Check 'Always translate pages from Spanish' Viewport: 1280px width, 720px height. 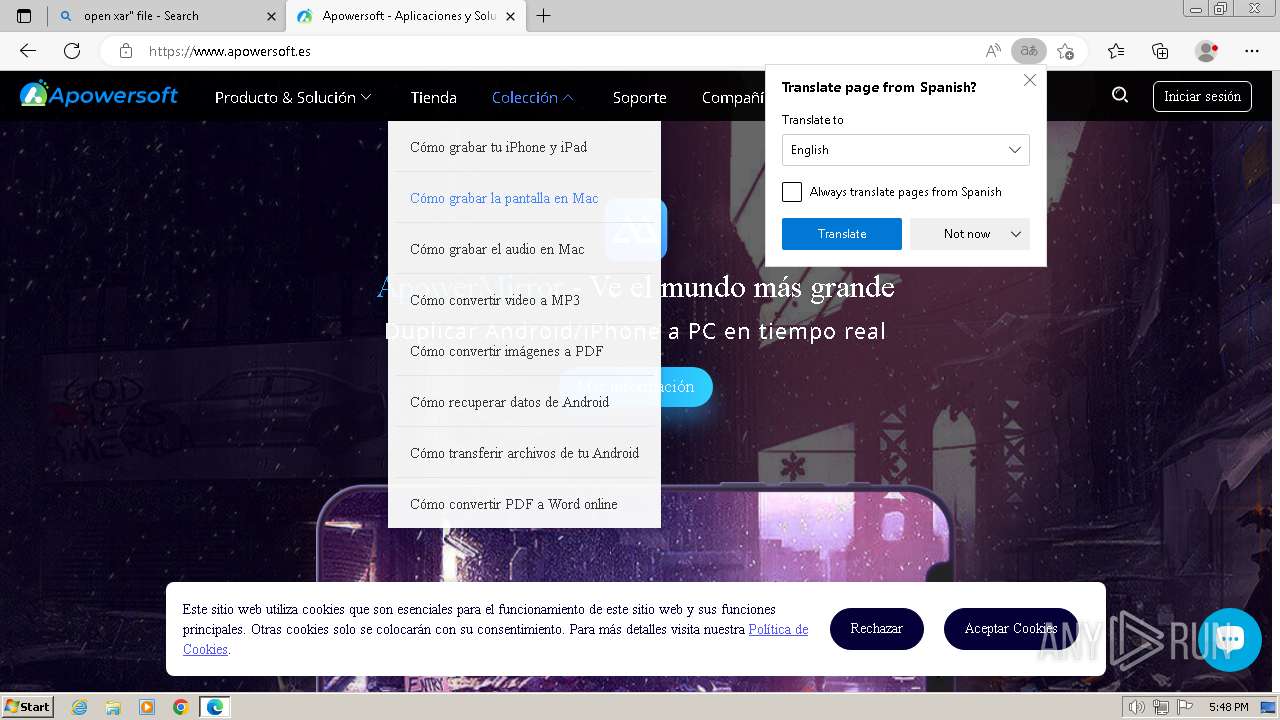pos(792,192)
